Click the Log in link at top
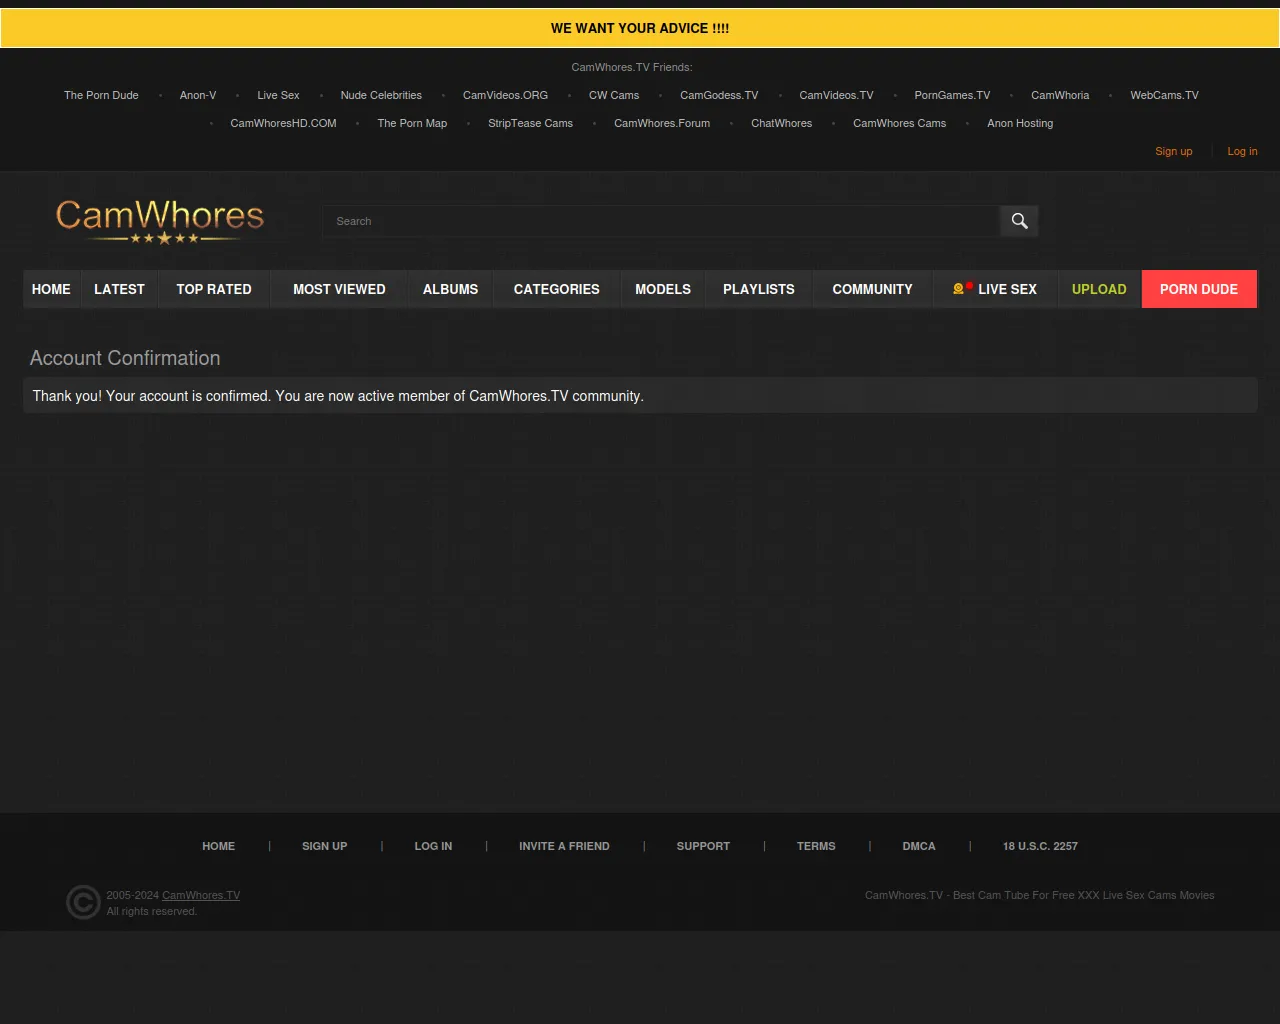The image size is (1280, 1024). 1242,152
